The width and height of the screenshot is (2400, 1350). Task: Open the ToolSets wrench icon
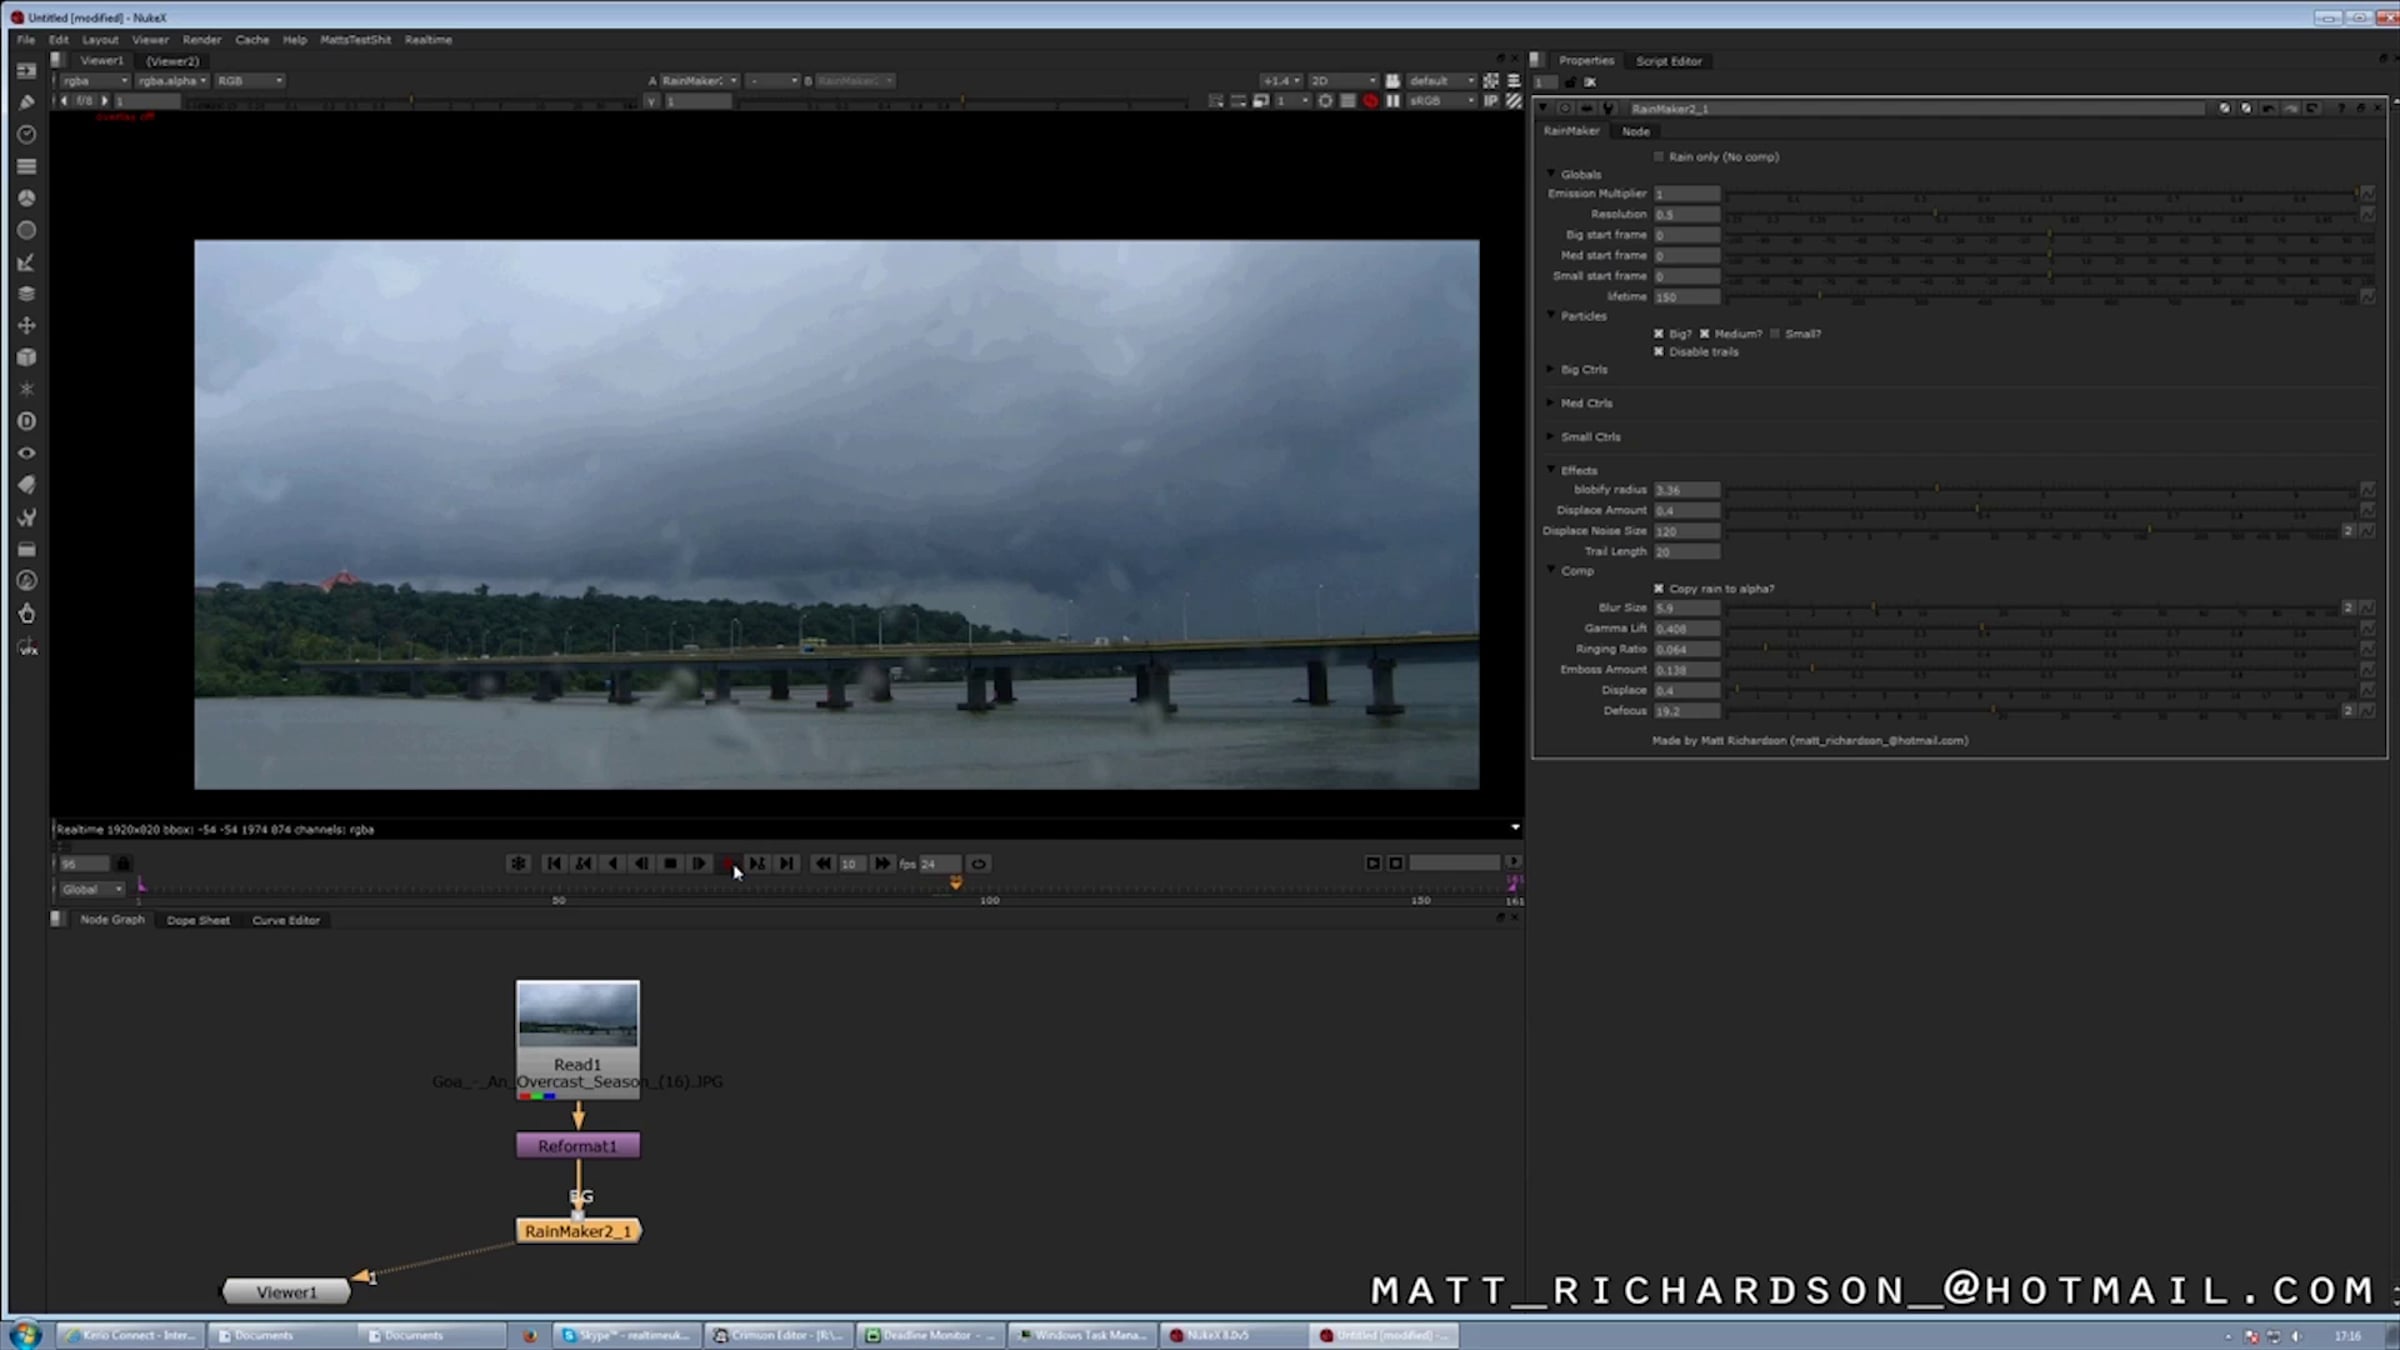[27, 517]
